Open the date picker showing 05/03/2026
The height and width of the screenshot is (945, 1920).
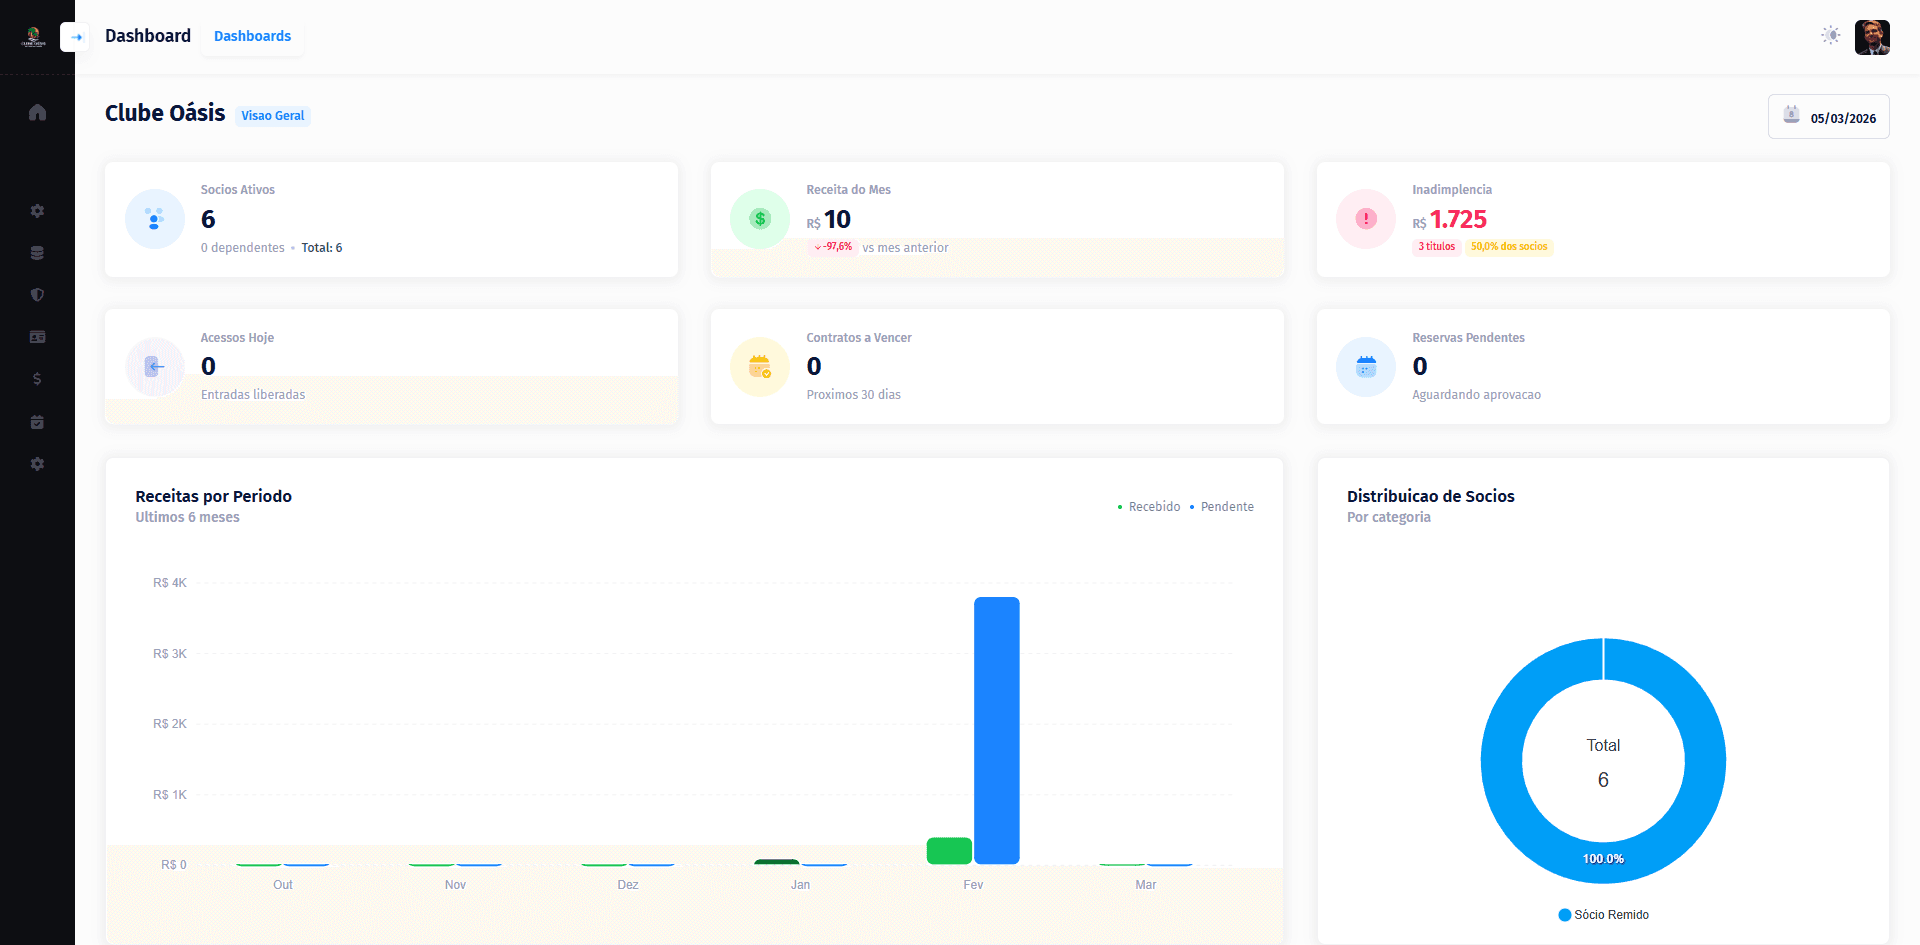pyautogui.click(x=1828, y=116)
